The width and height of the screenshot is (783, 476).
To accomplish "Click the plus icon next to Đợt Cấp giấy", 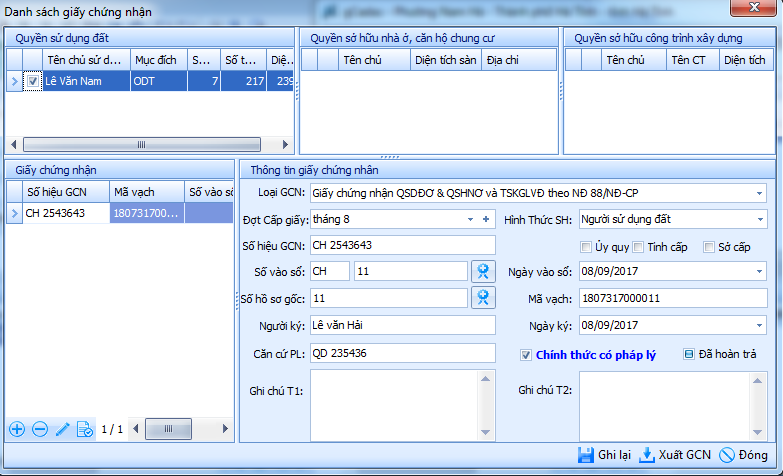I will 486,219.
